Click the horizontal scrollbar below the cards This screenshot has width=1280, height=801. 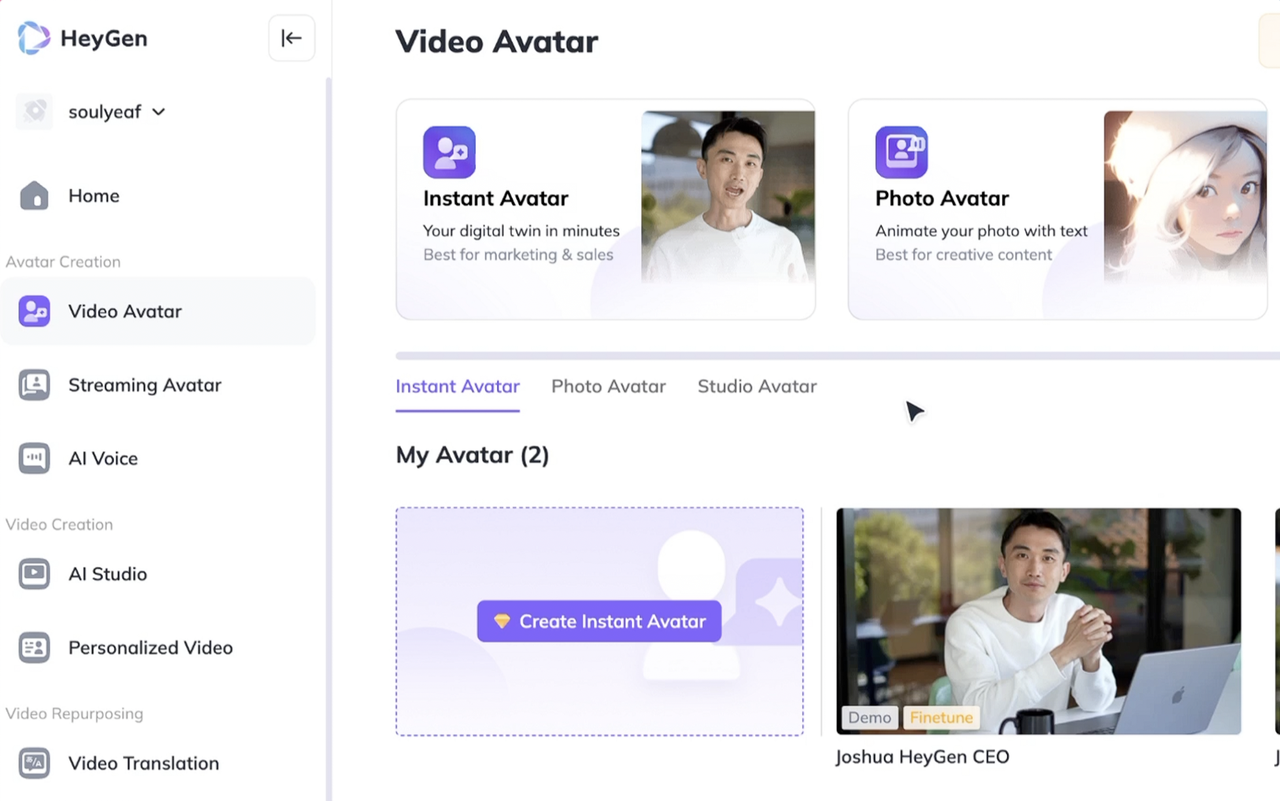pyautogui.click(x=837, y=355)
